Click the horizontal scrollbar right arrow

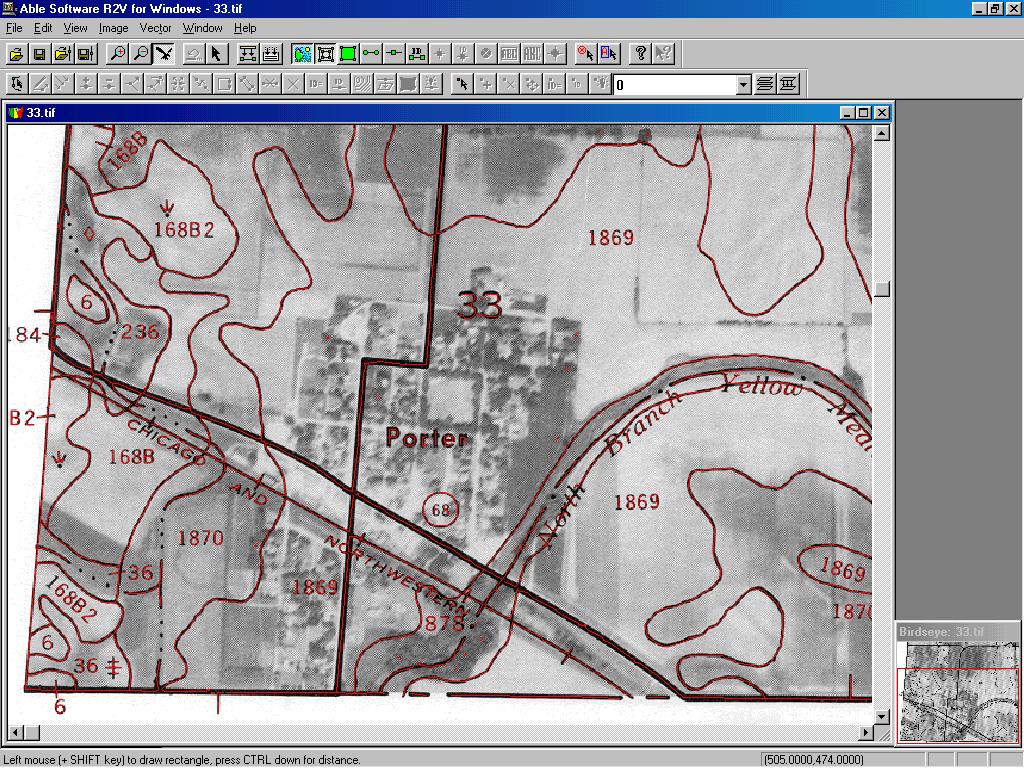click(x=866, y=733)
